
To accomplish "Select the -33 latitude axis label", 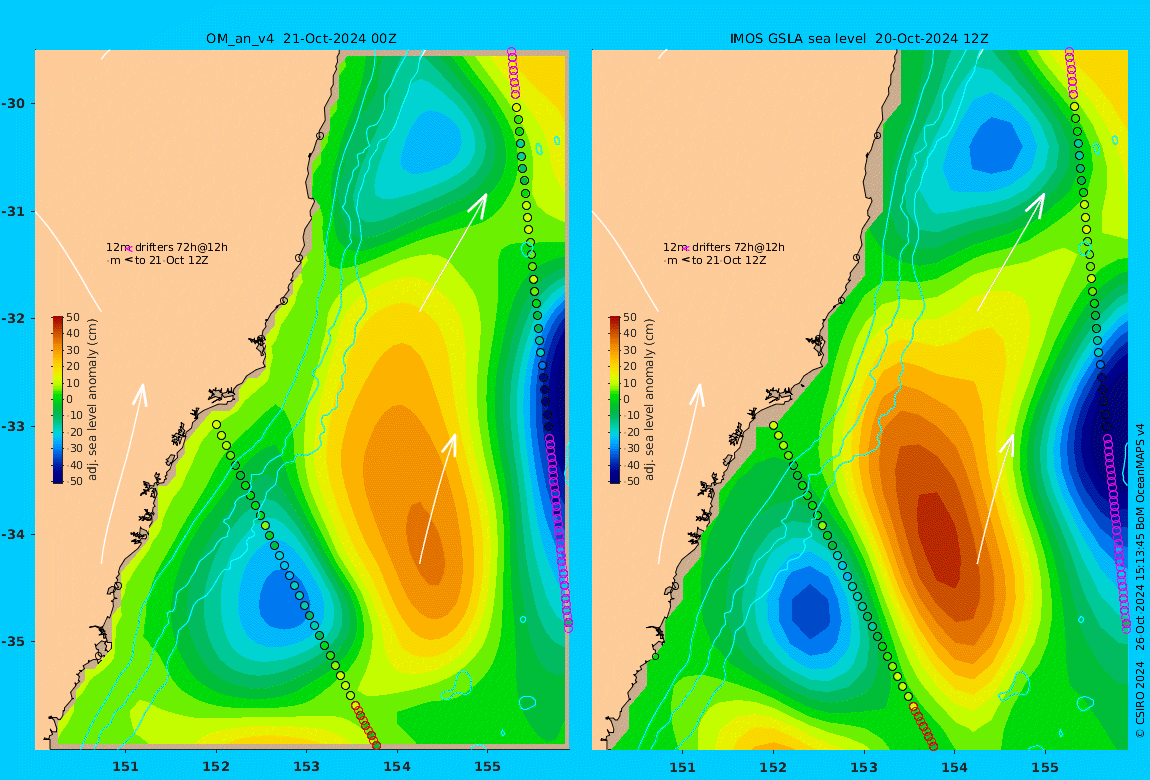I will pyautogui.click(x=12, y=427).
